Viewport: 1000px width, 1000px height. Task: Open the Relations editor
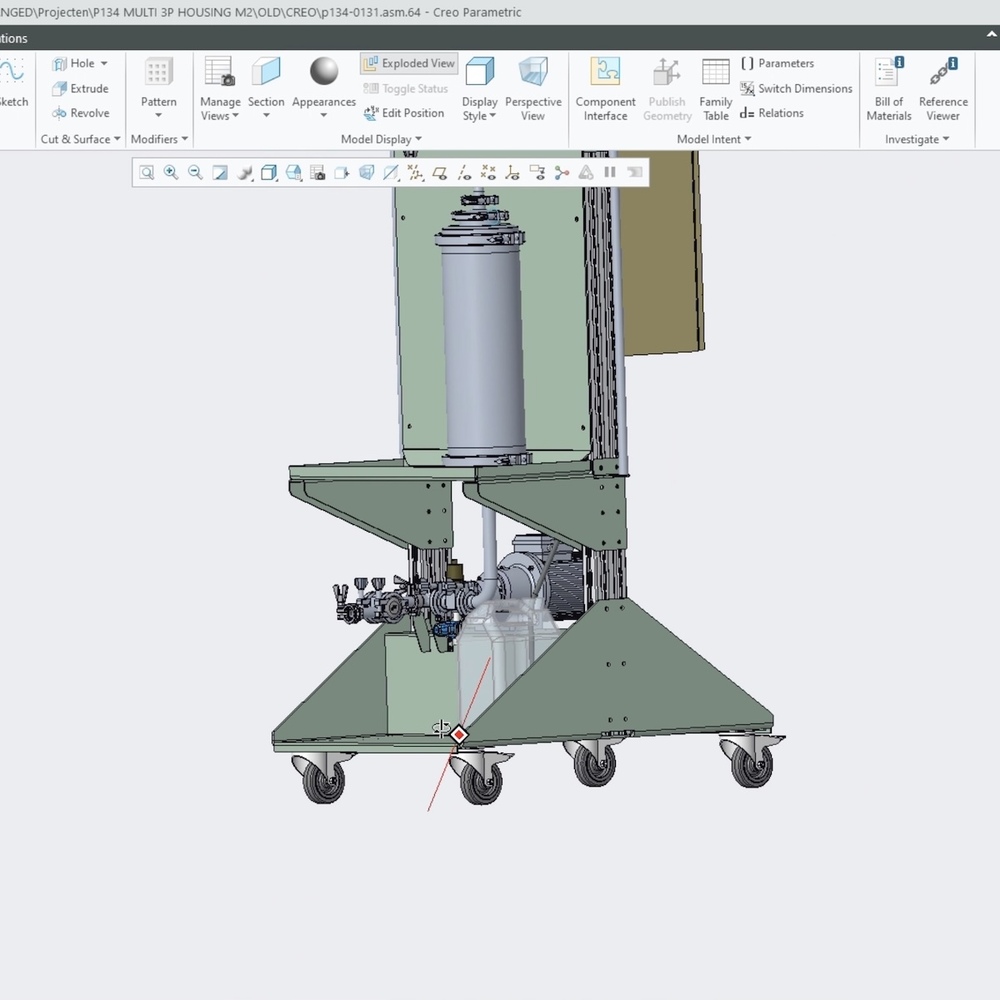click(x=780, y=113)
